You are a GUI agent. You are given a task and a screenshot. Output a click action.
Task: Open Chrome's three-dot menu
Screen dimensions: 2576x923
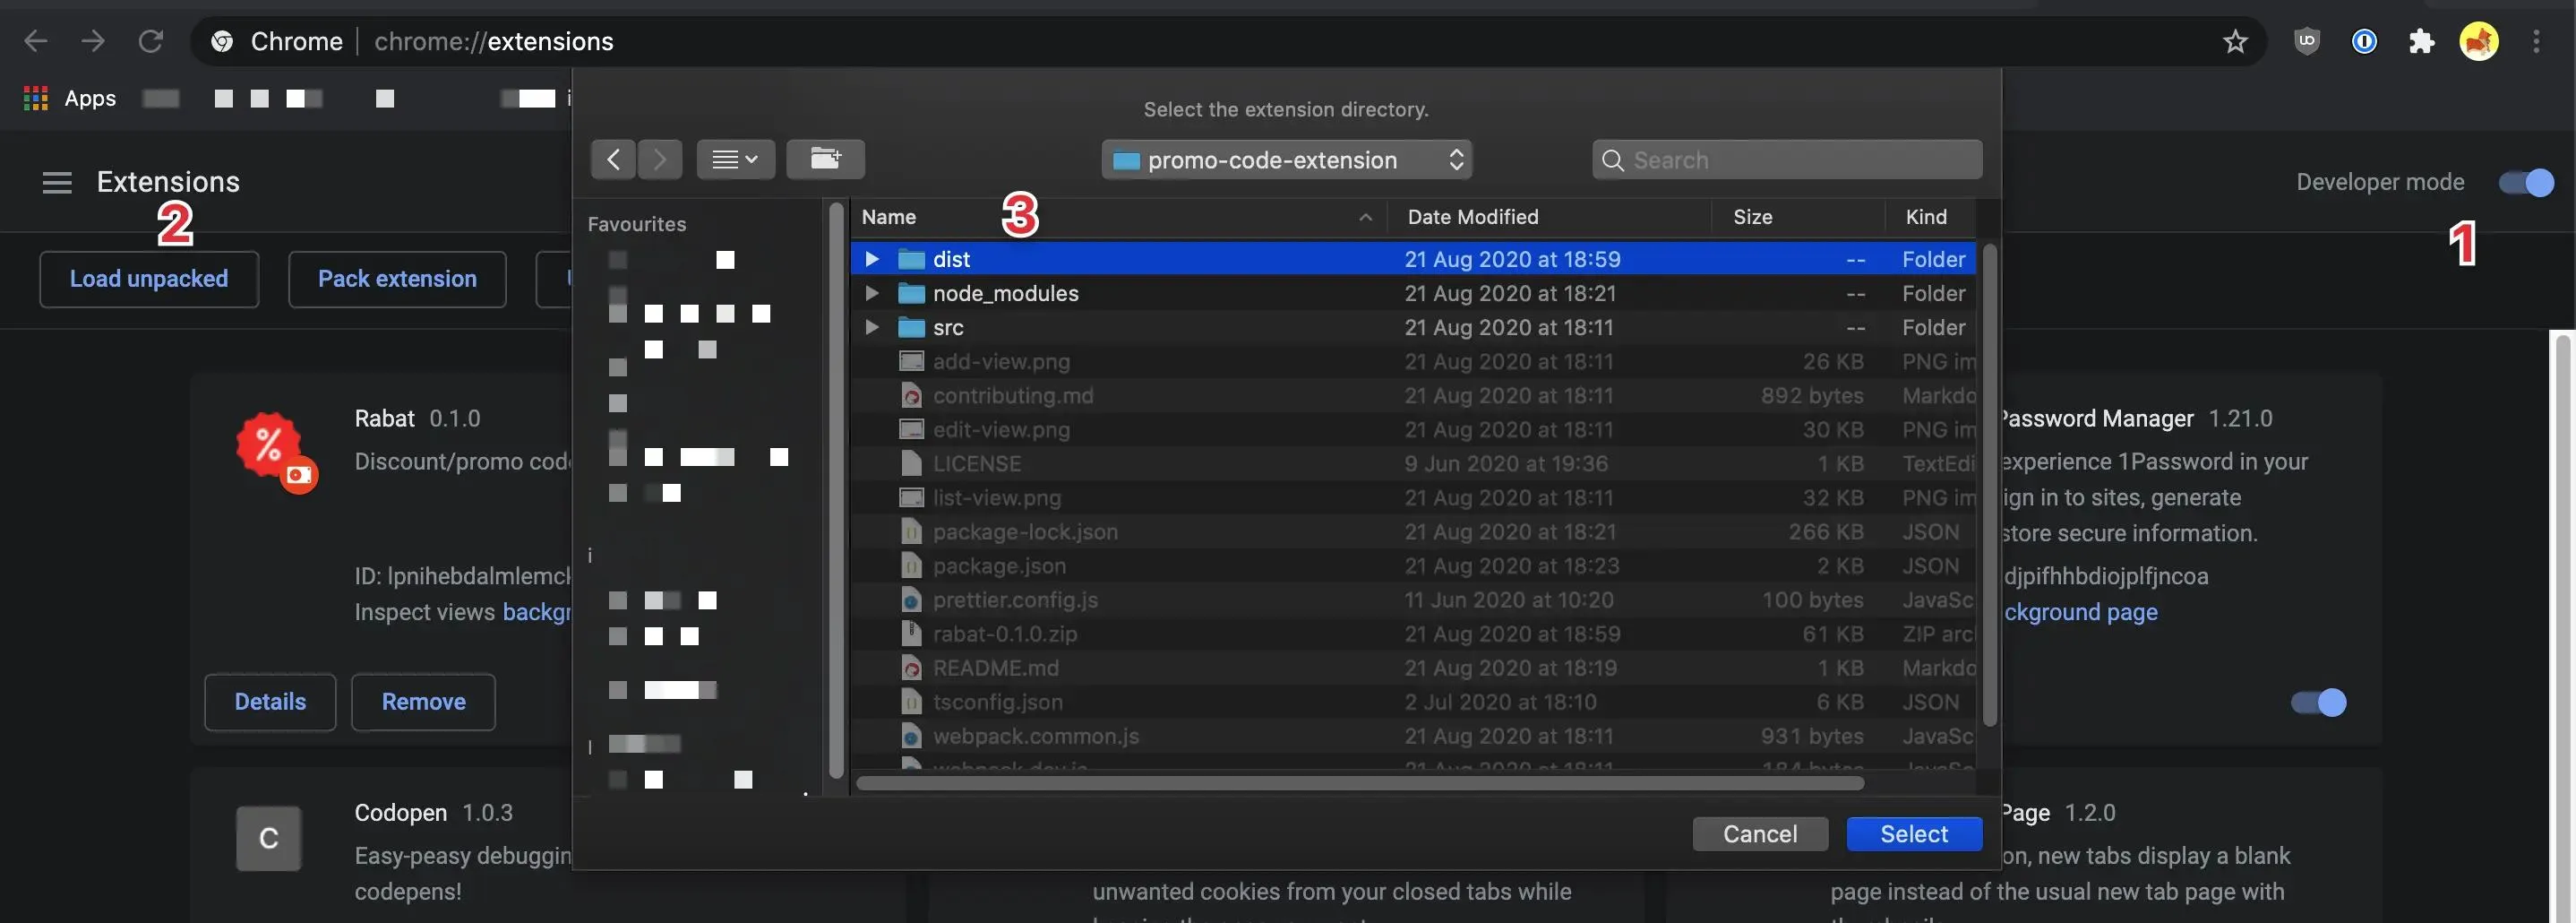click(2537, 41)
